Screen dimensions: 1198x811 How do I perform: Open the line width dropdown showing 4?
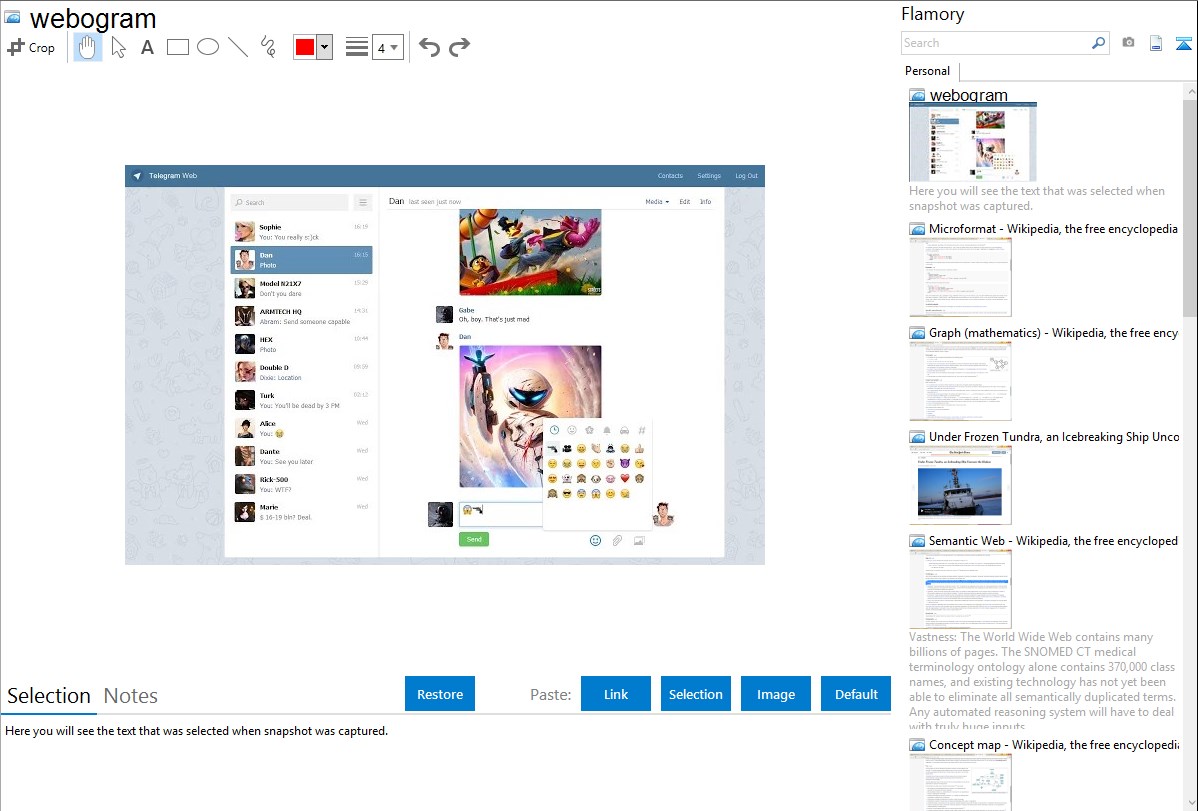click(x=387, y=48)
